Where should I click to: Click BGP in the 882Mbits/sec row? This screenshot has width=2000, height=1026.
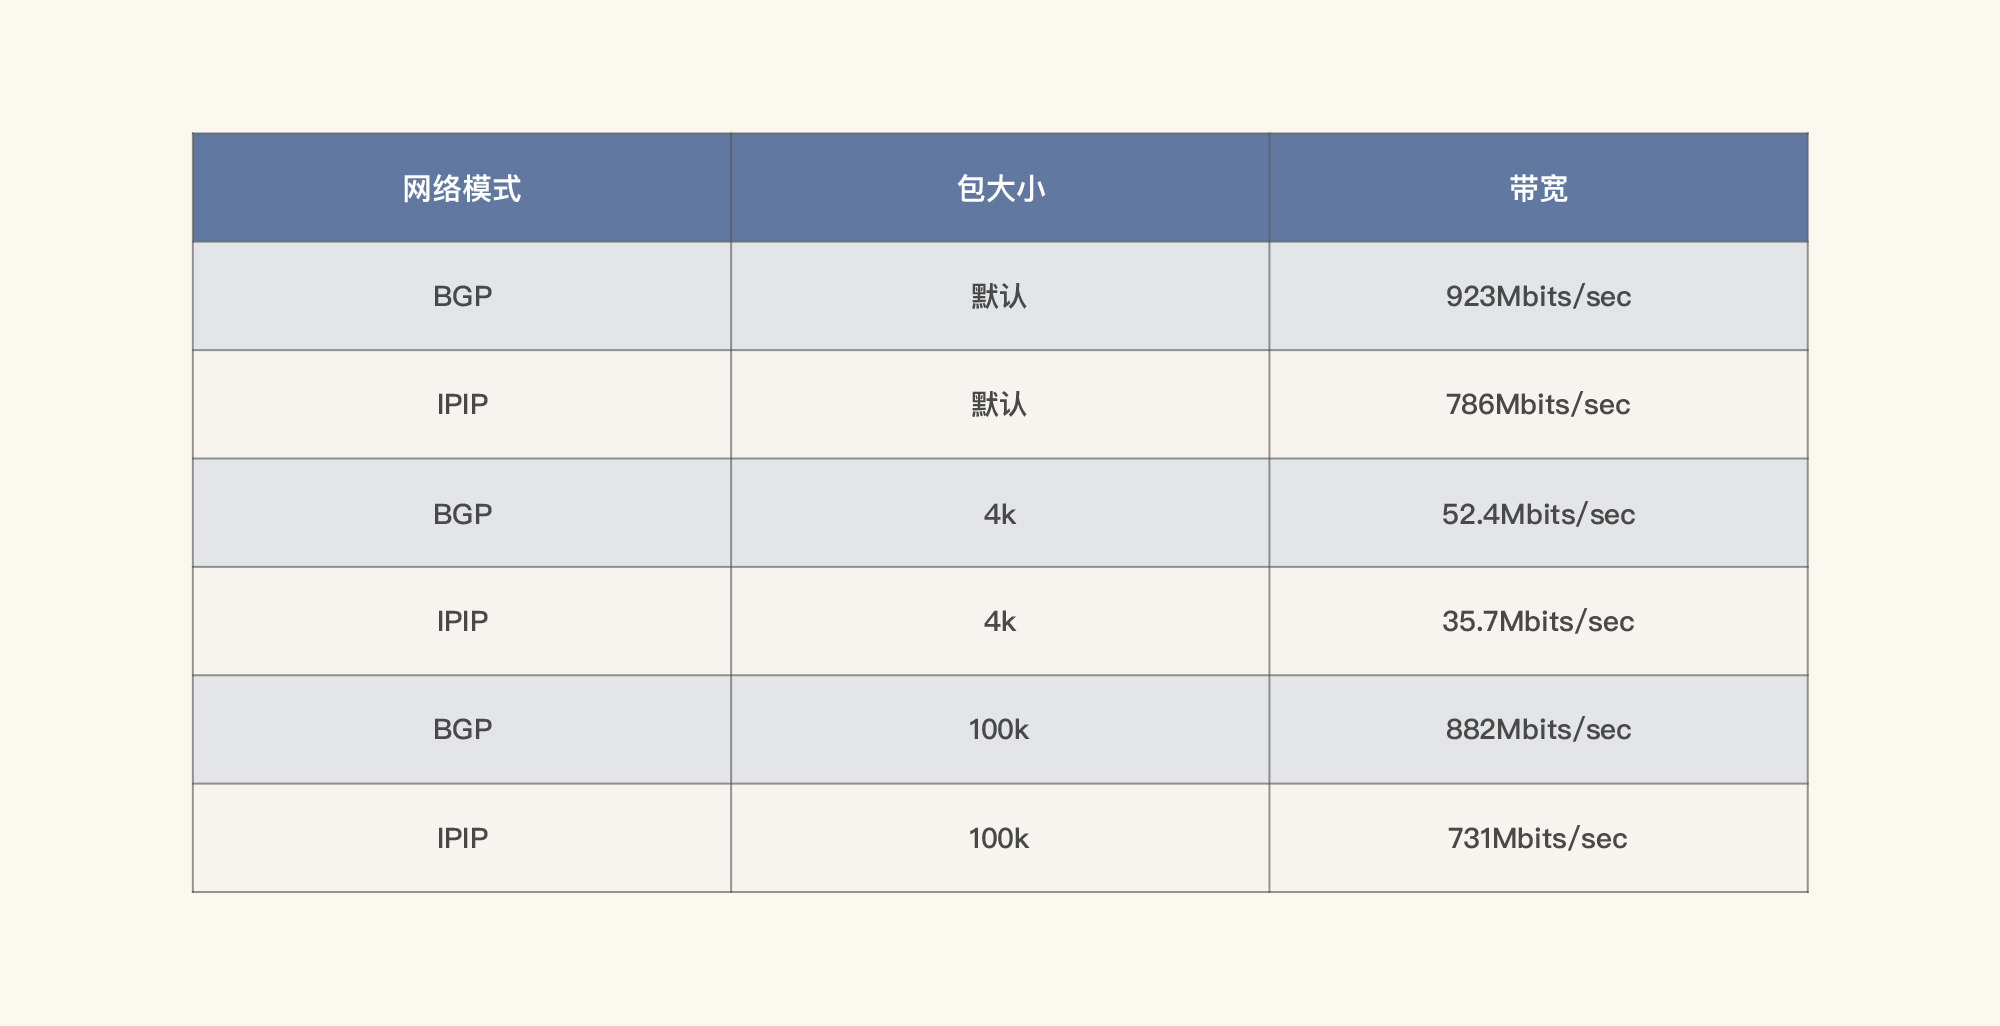coord(462,730)
